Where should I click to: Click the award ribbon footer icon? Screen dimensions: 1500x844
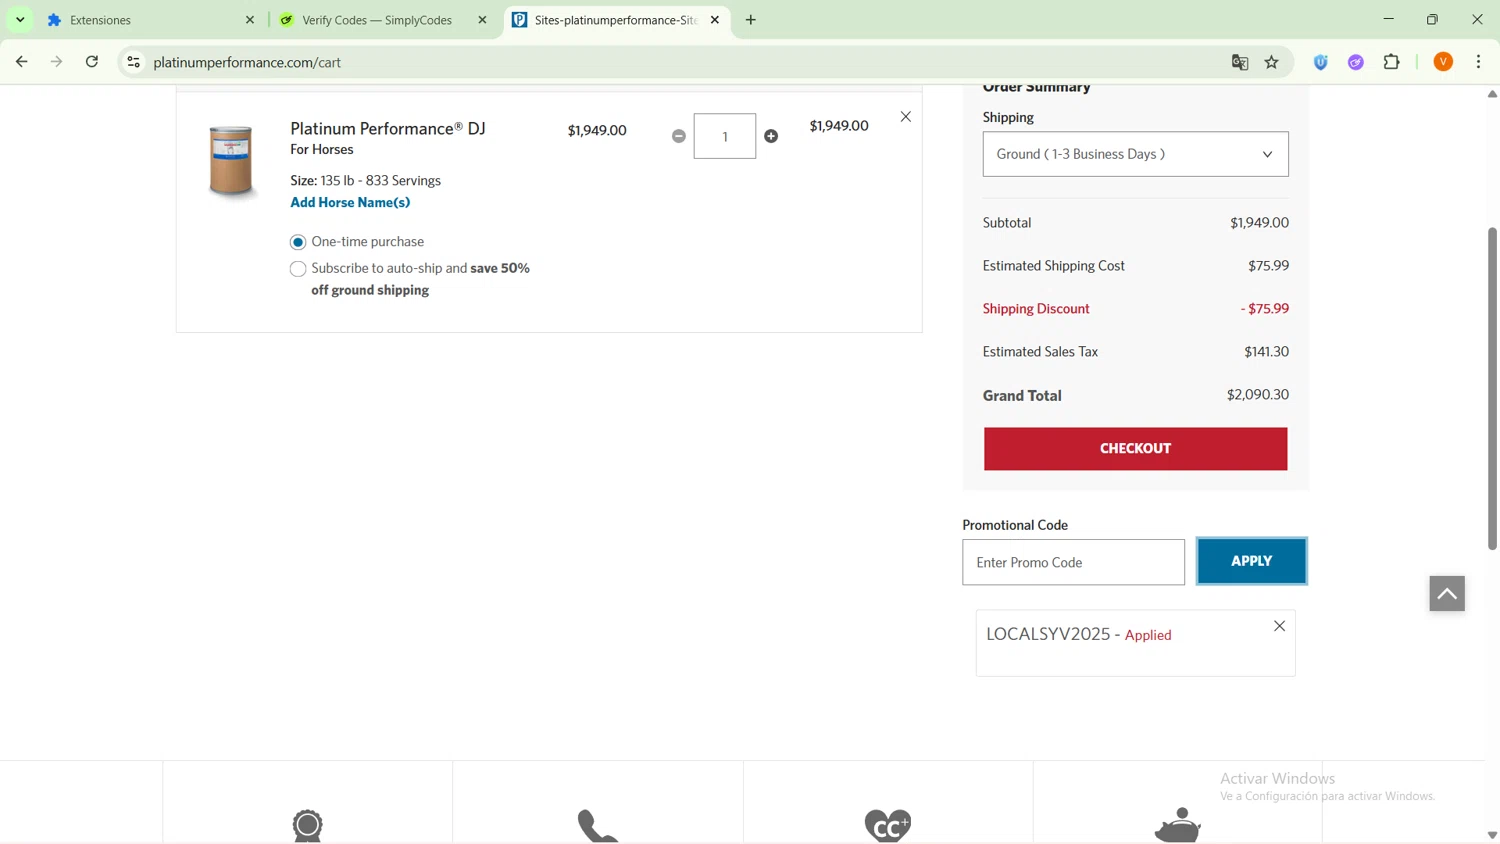click(x=308, y=825)
